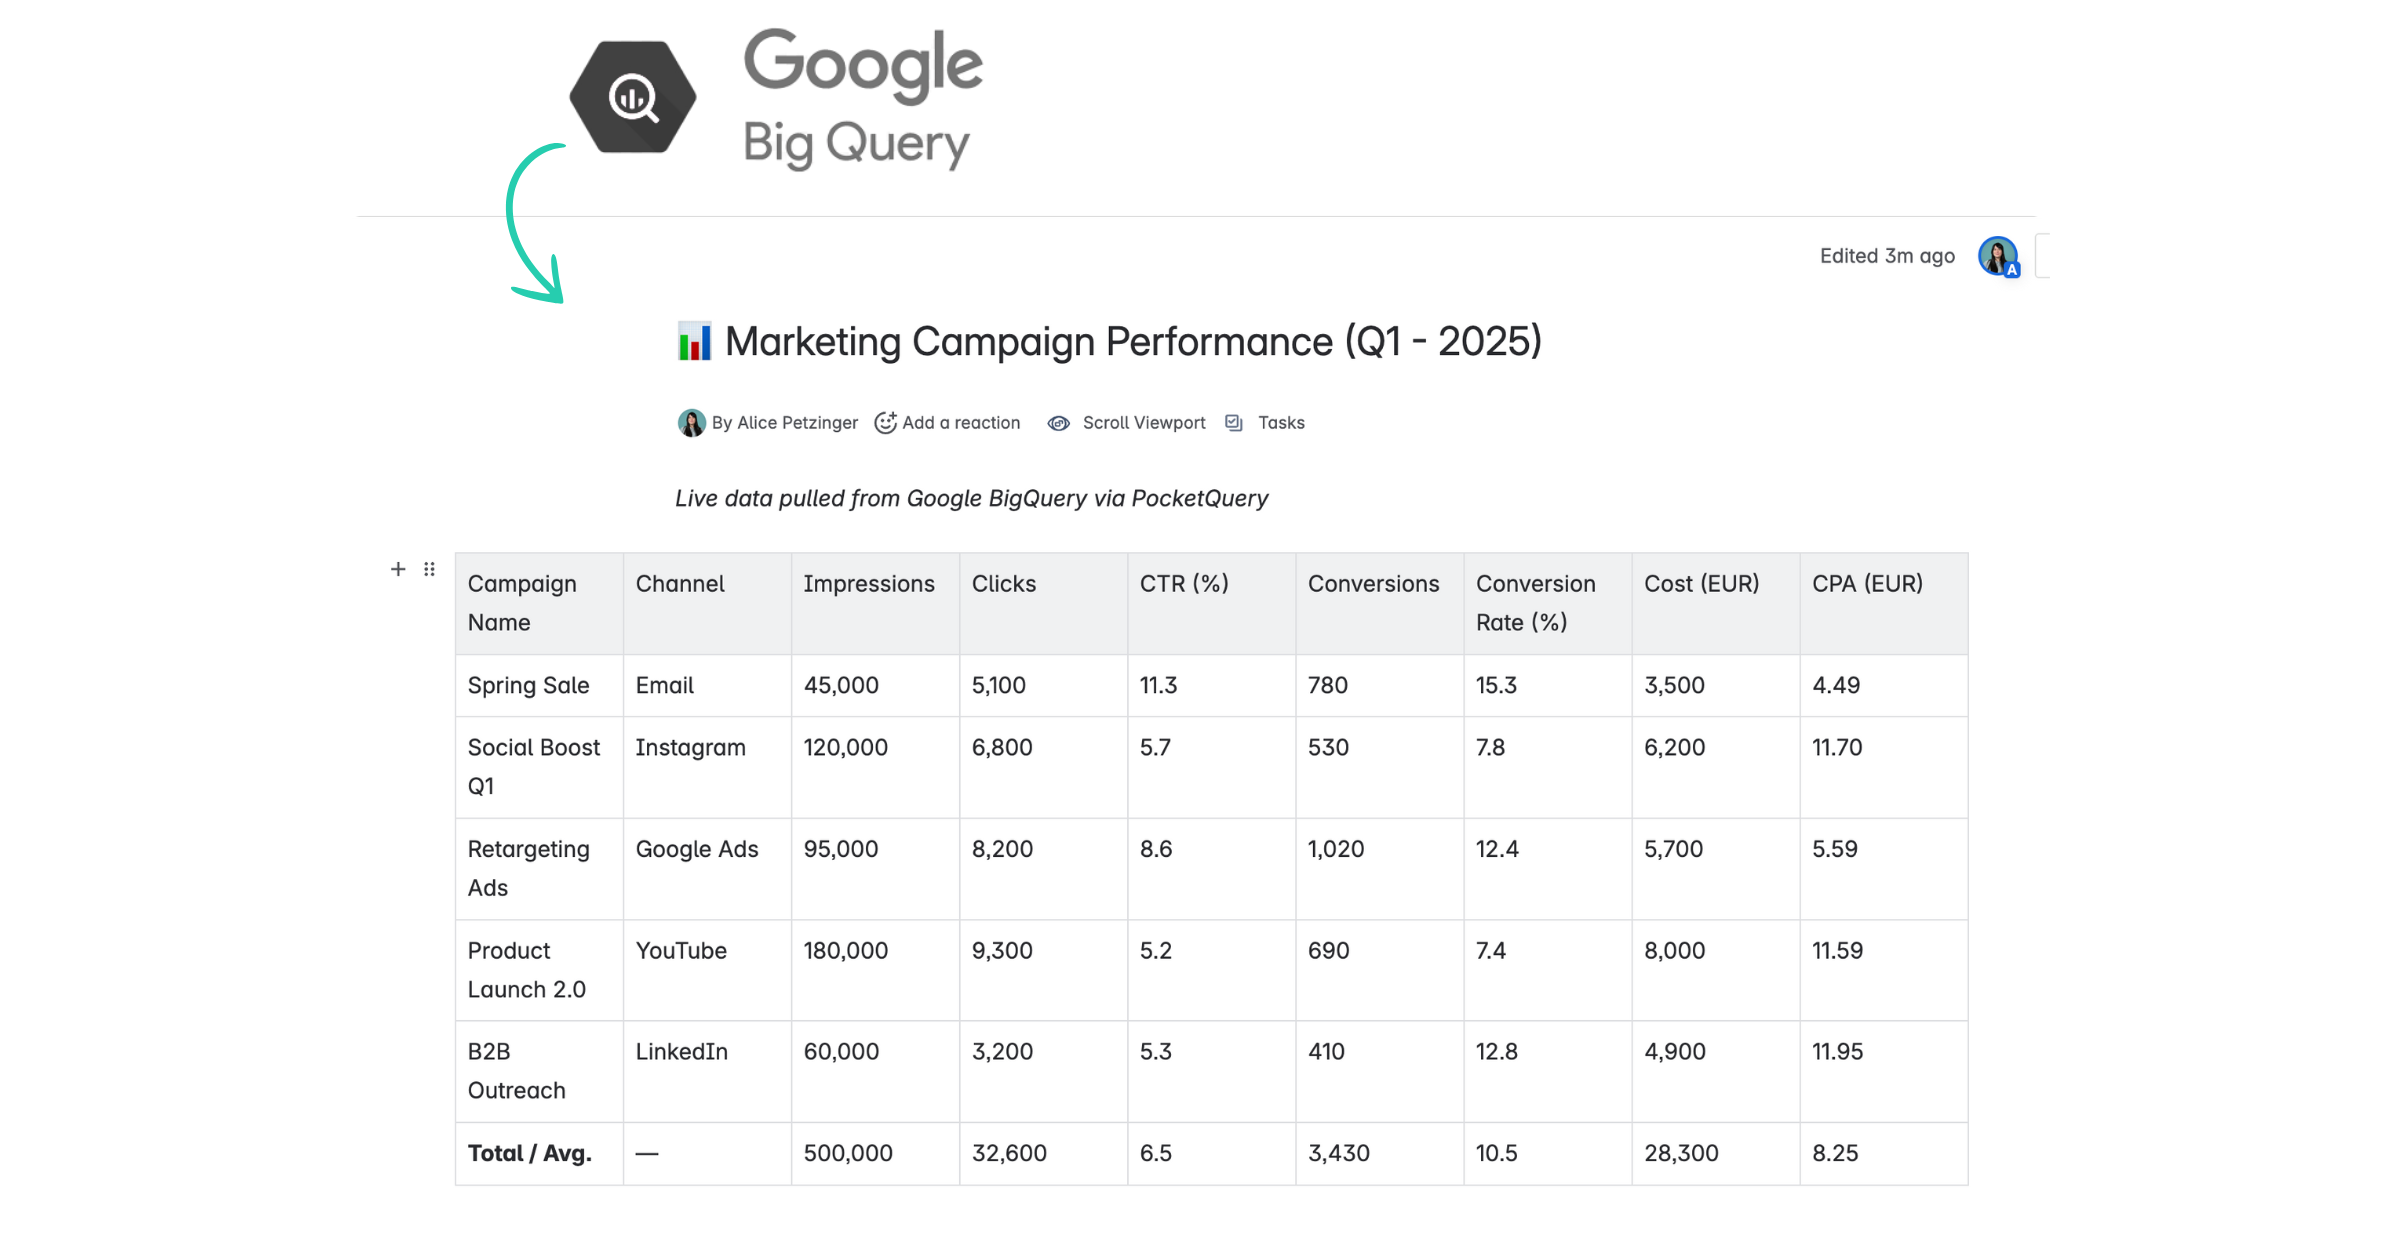Click the 1,020 conversions cell

pyautogui.click(x=1380, y=869)
